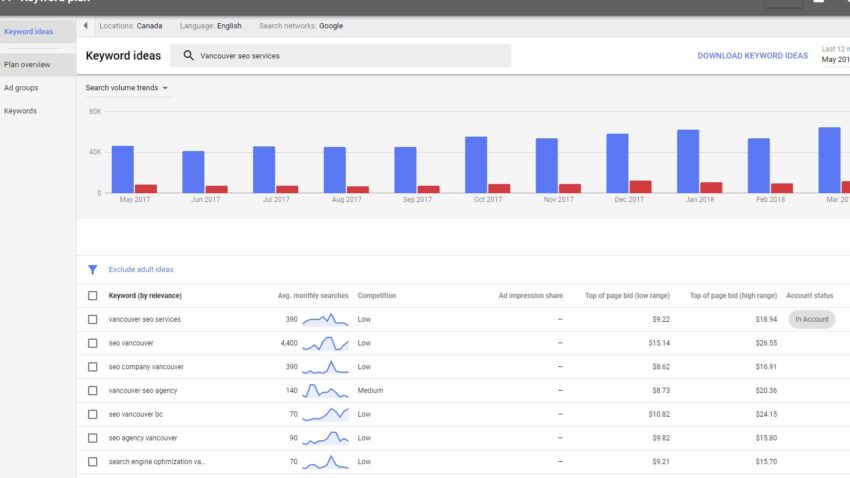Sort by Top of page bid (high range)
The width and height of the screenshot is (850, 478).
[733, 295]
